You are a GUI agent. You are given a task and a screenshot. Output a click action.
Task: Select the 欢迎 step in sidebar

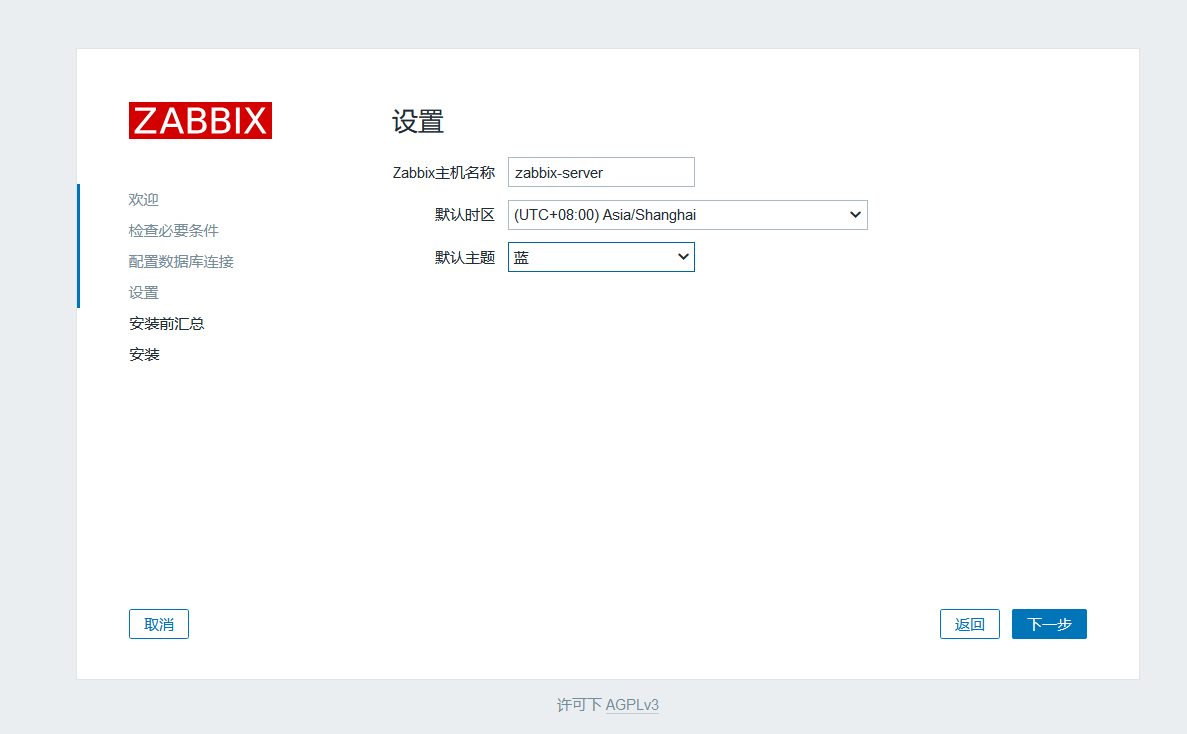[x=144, y=200]
